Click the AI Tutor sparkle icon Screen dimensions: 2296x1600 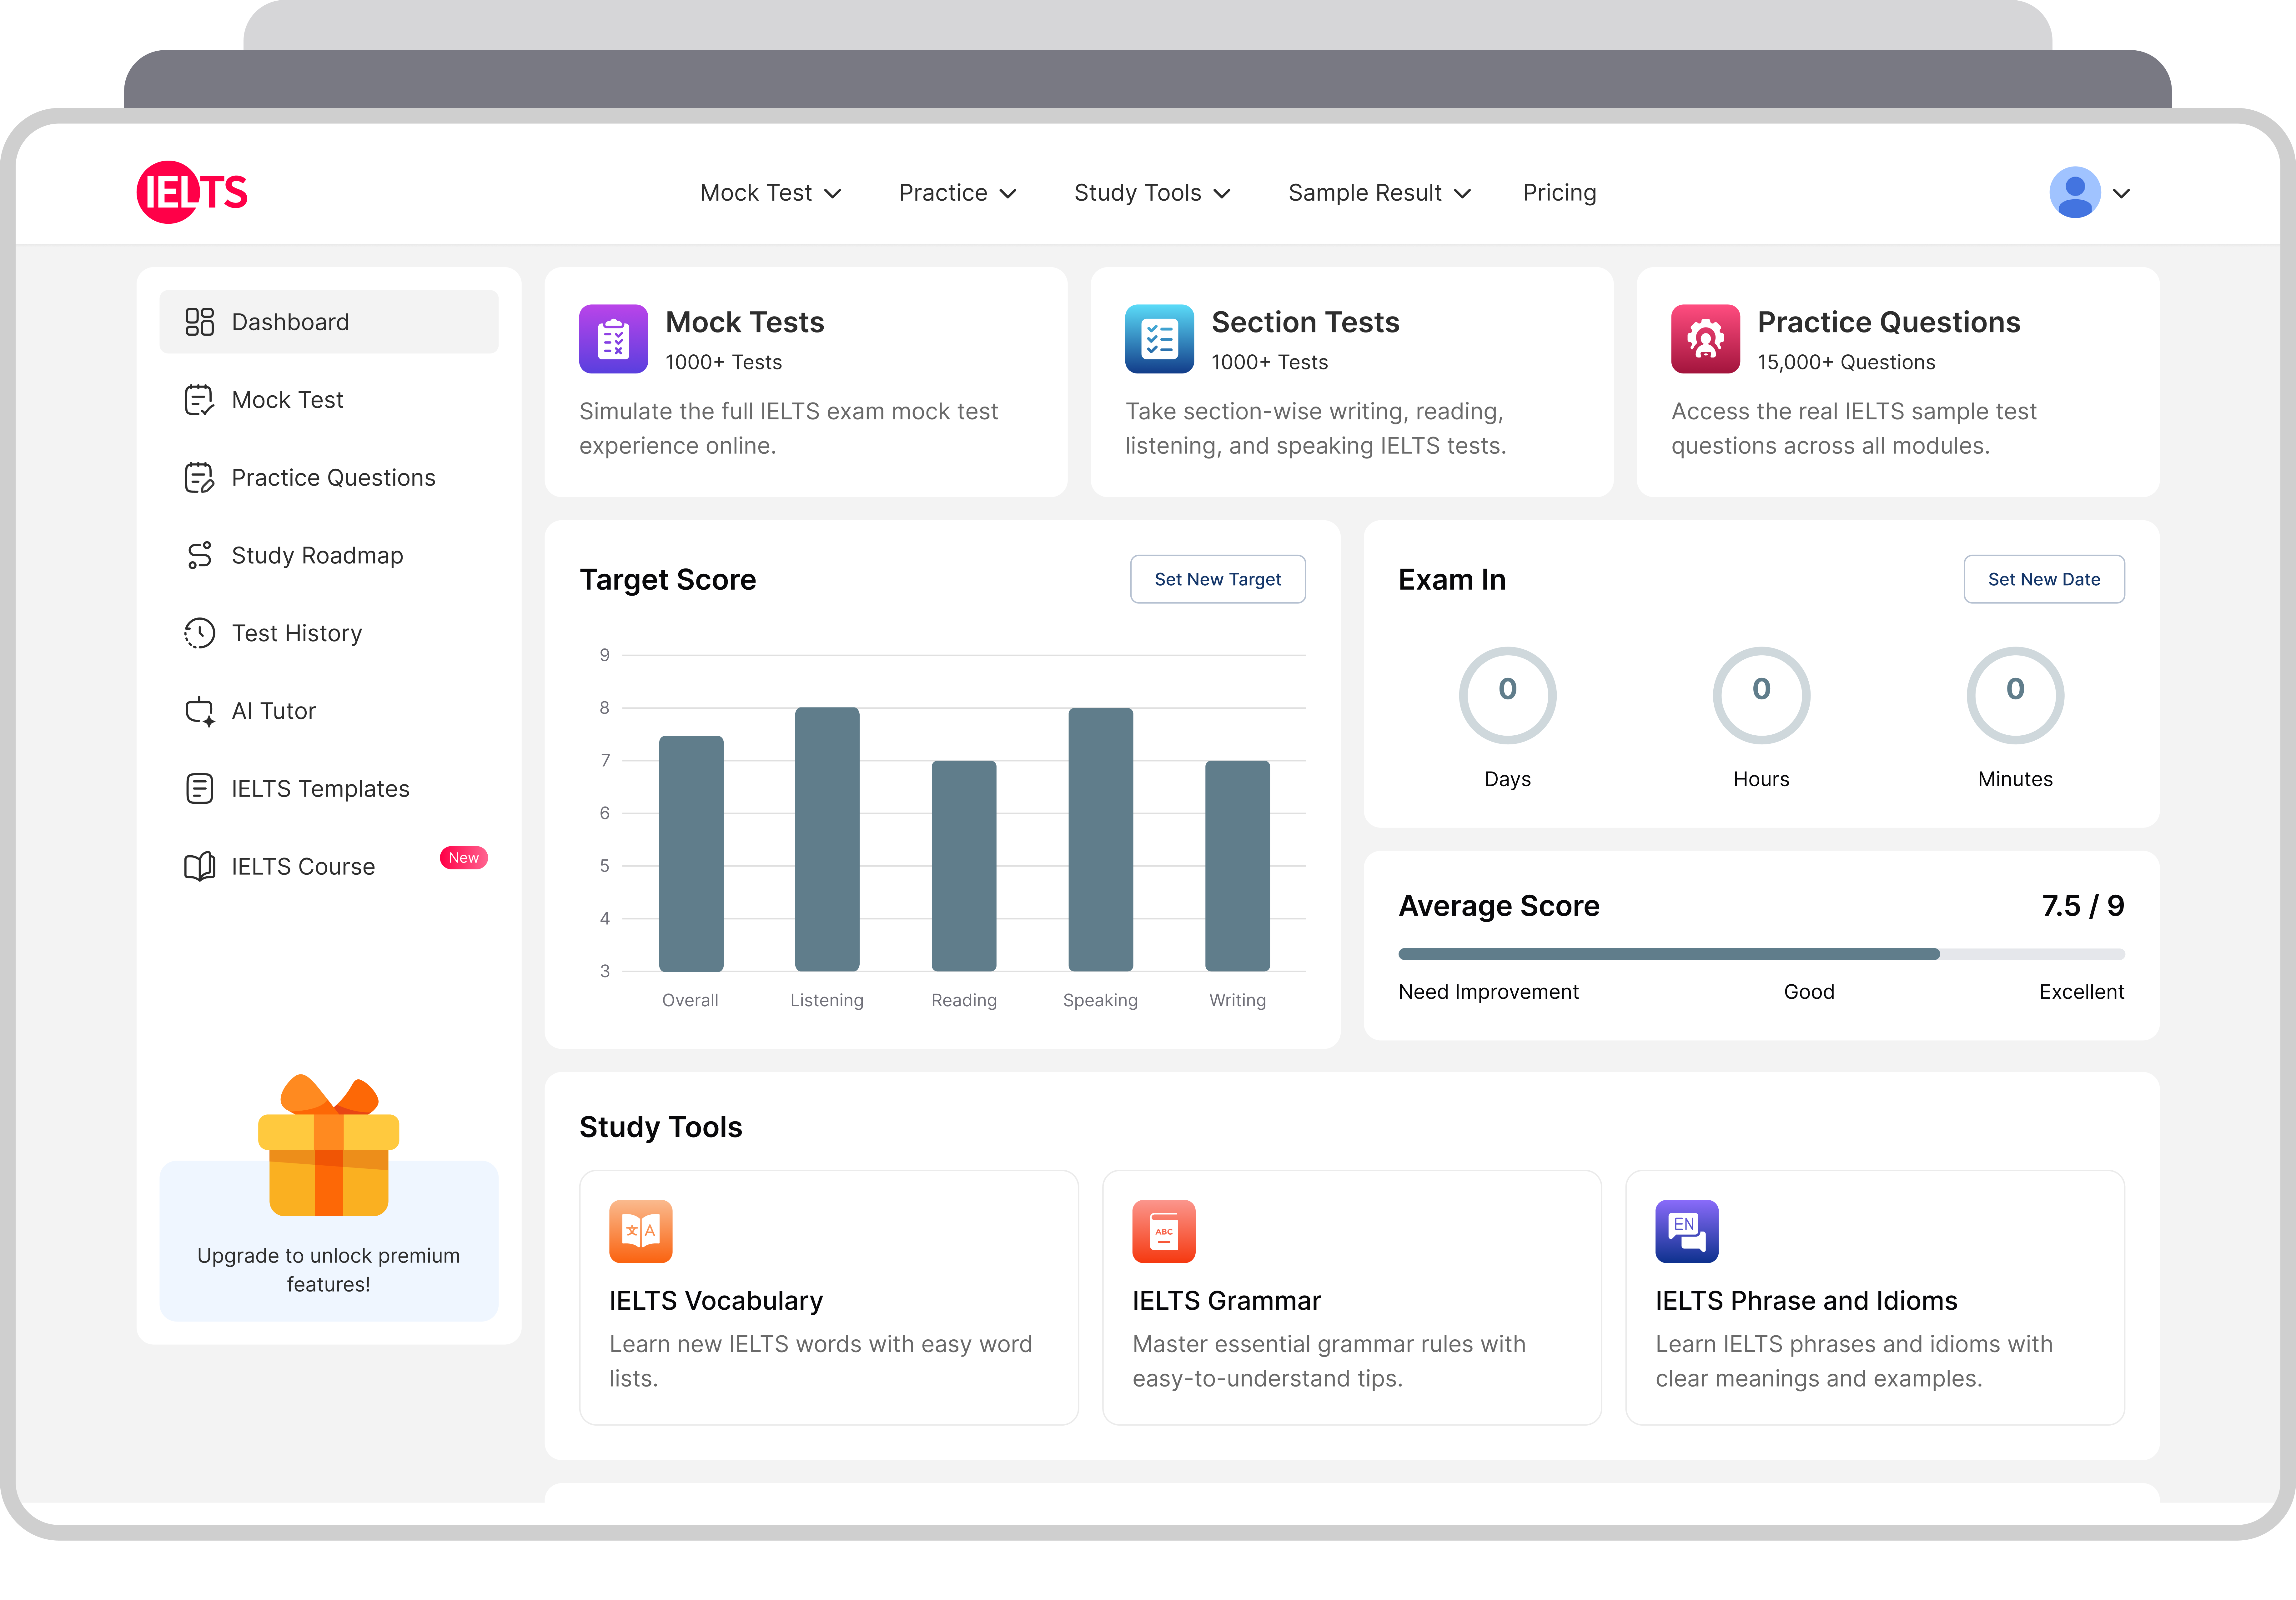pyautogui.click(x=200, y=710)
